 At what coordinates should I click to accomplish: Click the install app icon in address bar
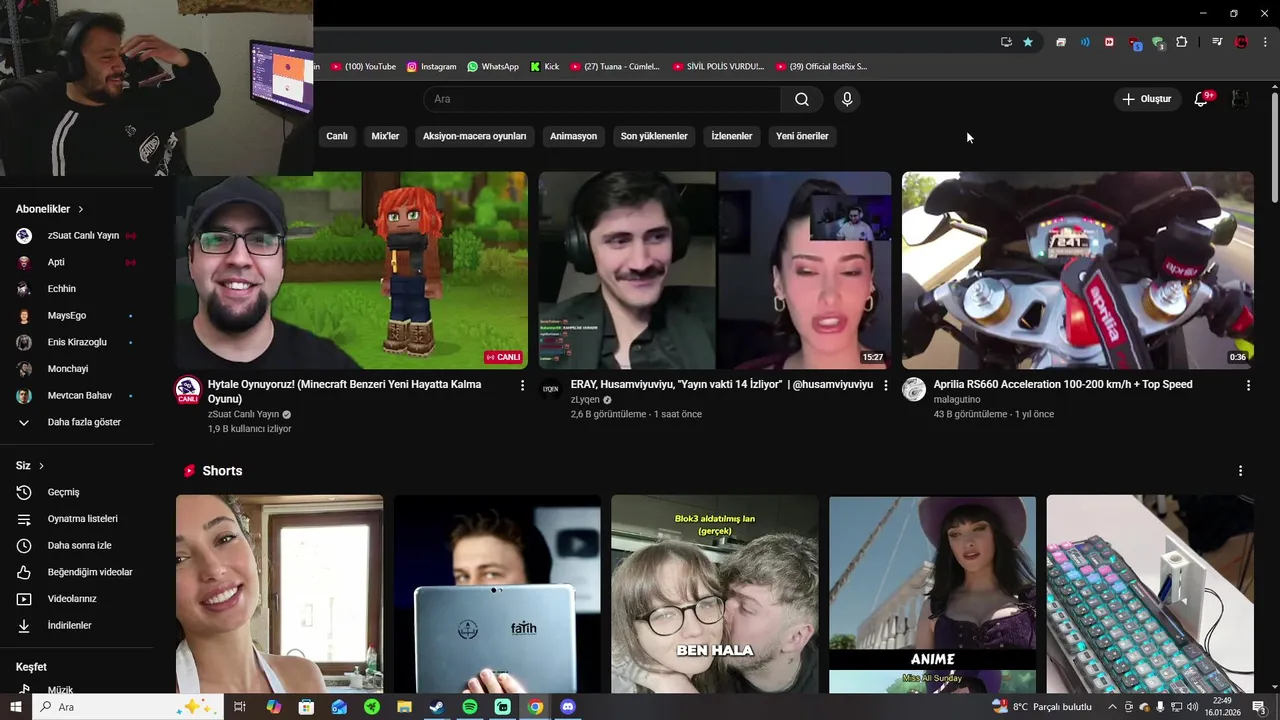(1006, 42)
